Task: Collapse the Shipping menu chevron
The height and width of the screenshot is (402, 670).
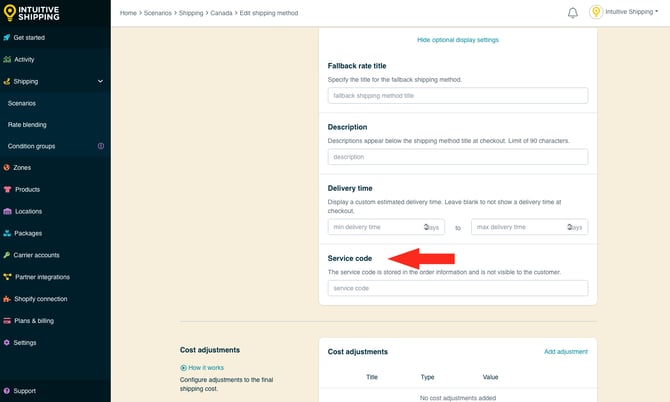Action: click(x=100, y=81)
